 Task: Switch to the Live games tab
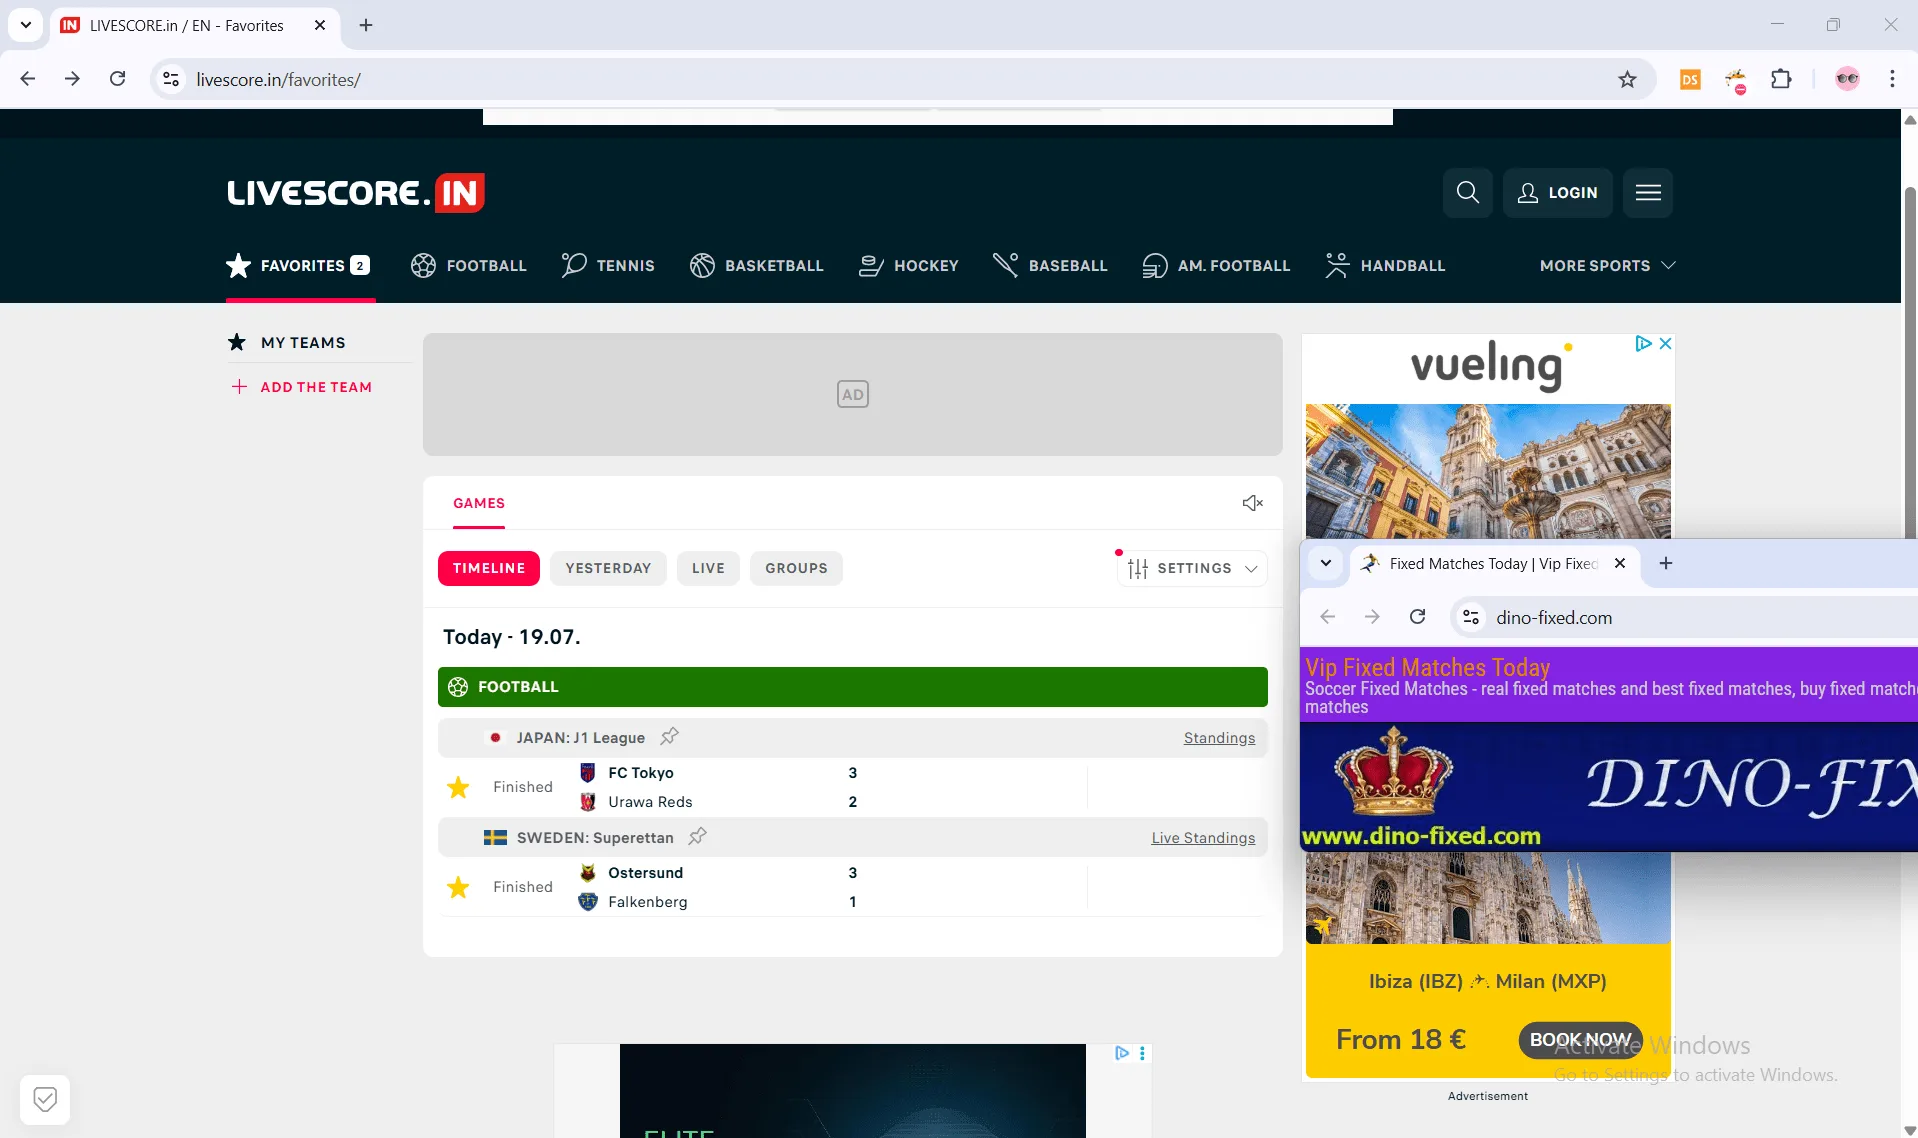tap(707, 568)
